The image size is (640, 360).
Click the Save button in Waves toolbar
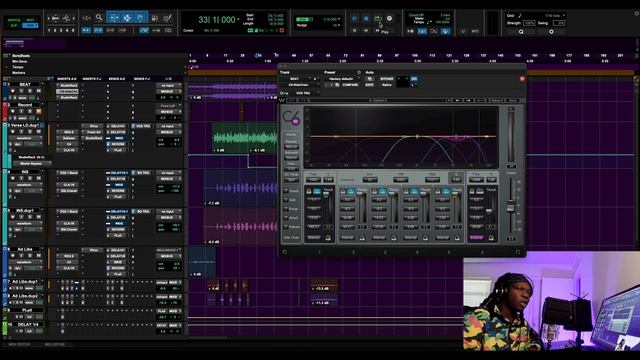tap(513, 100)
